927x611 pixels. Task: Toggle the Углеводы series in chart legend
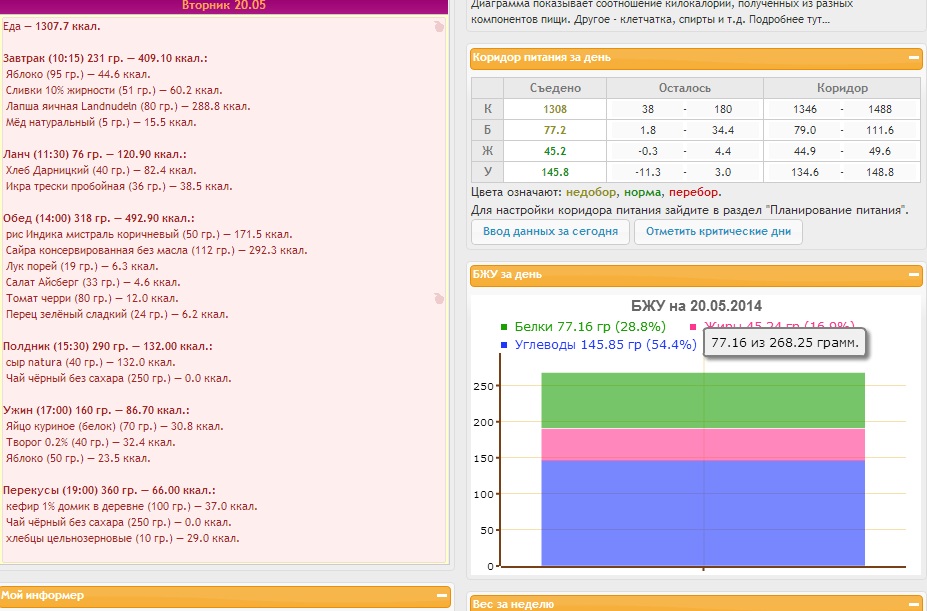(605, 344)
